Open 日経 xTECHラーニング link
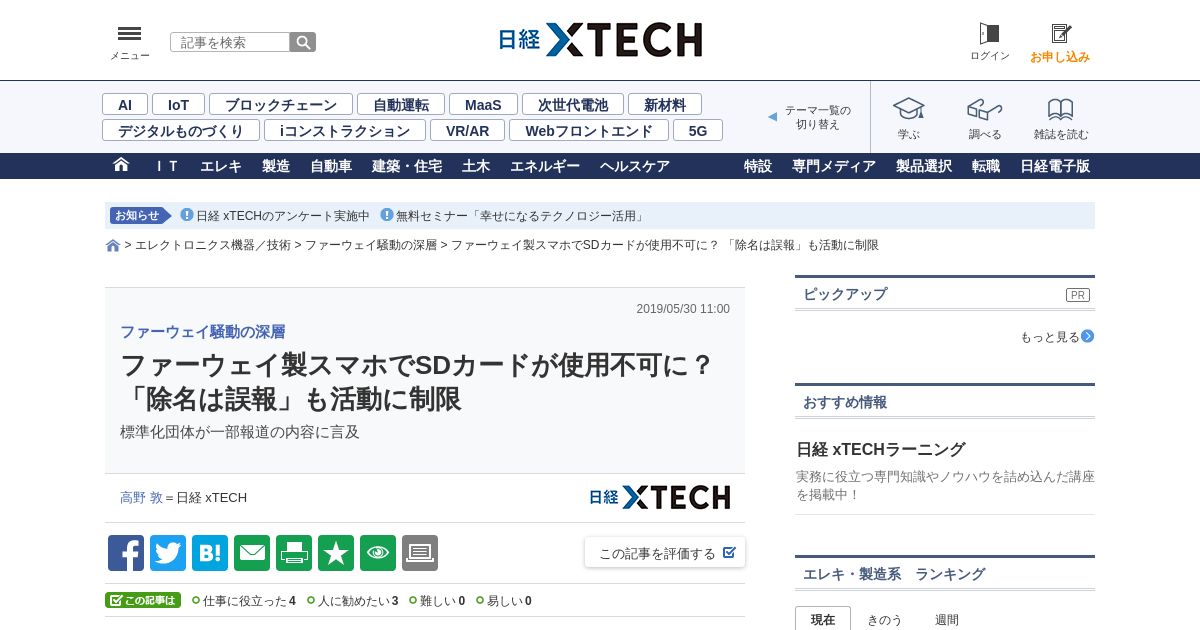The height and width of the screenshot is (630, 1200). point(881,449)
